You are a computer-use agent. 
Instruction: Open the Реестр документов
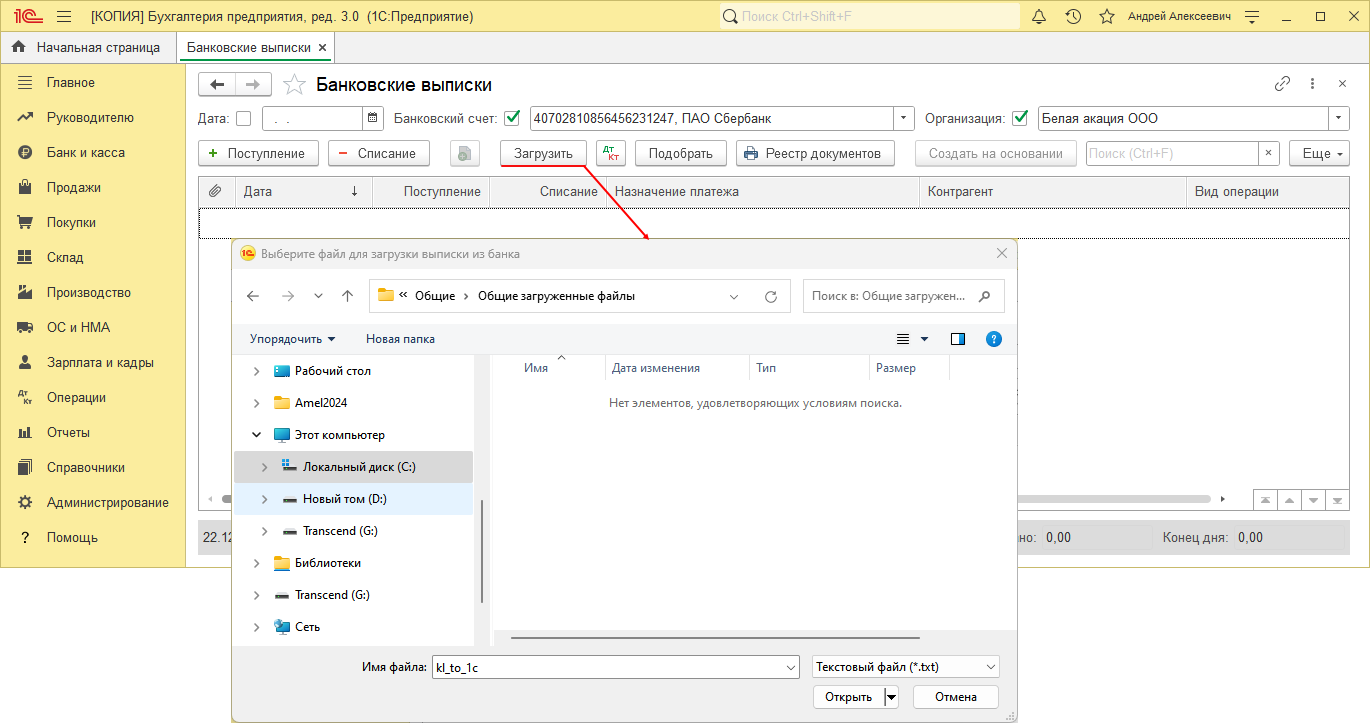click(x=815, y=153)
